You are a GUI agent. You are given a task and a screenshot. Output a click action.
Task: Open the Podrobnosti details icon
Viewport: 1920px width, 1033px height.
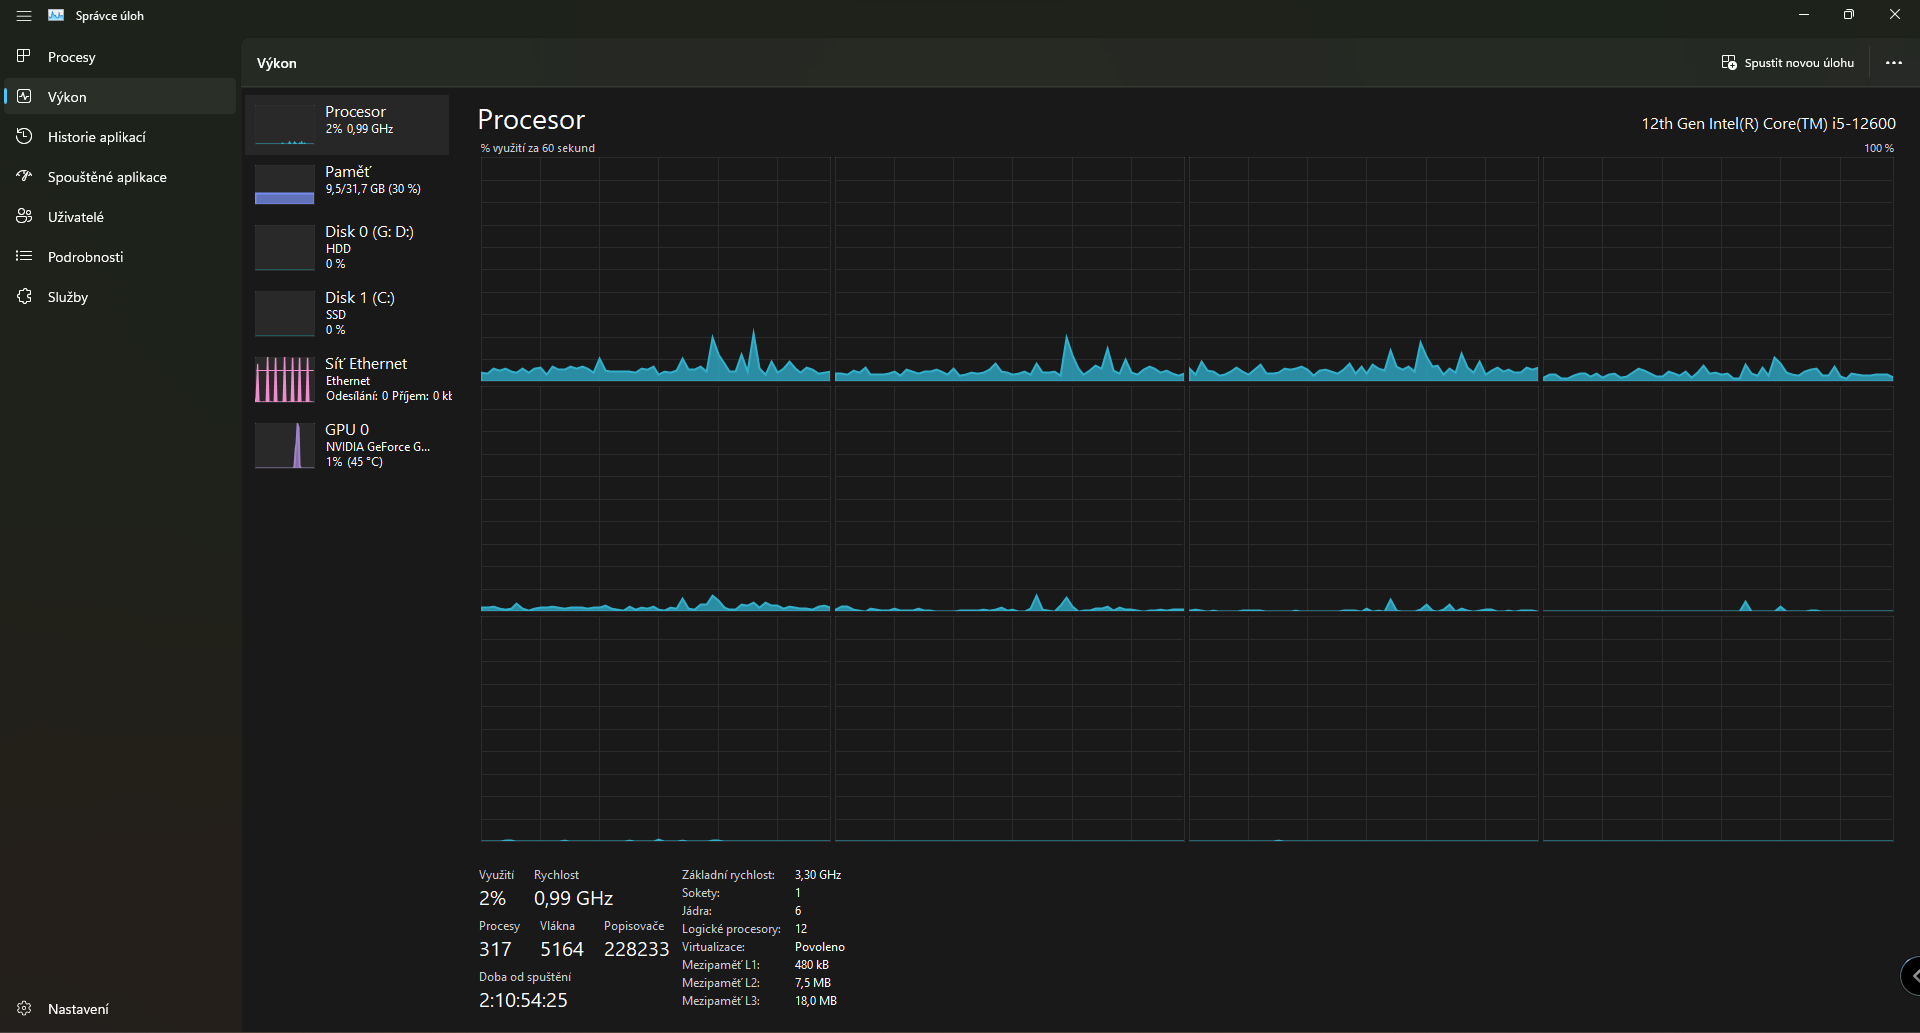(24, 256)
